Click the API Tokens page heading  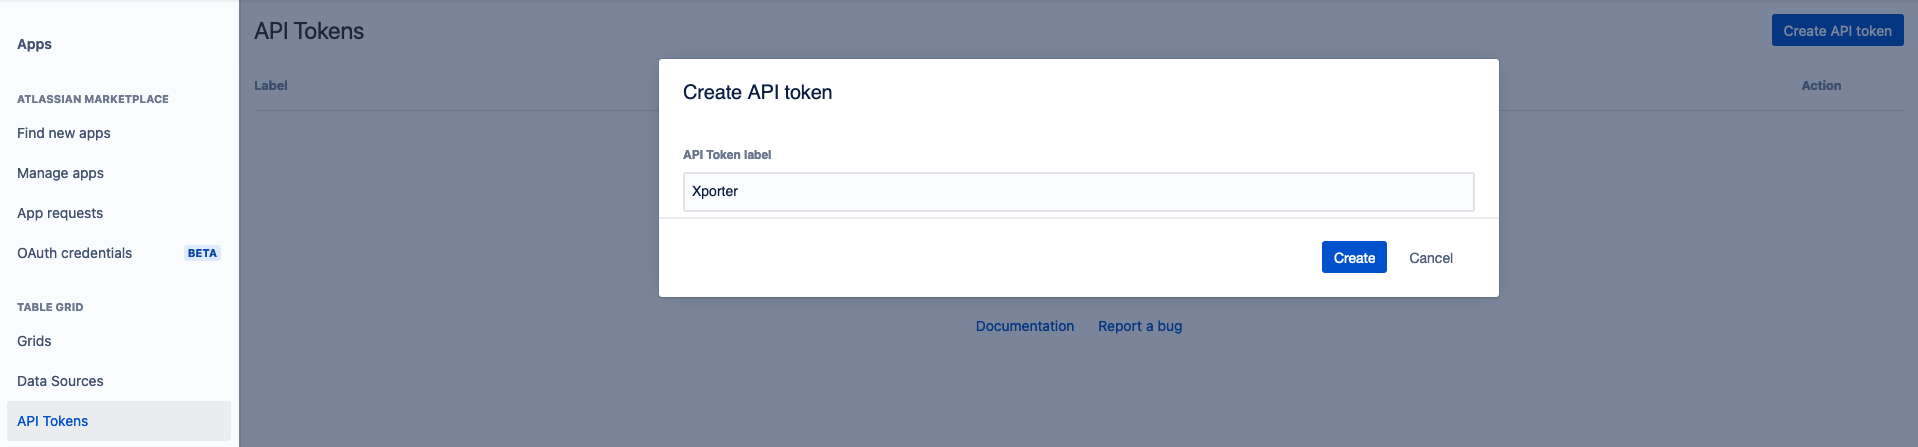point(309,31)
